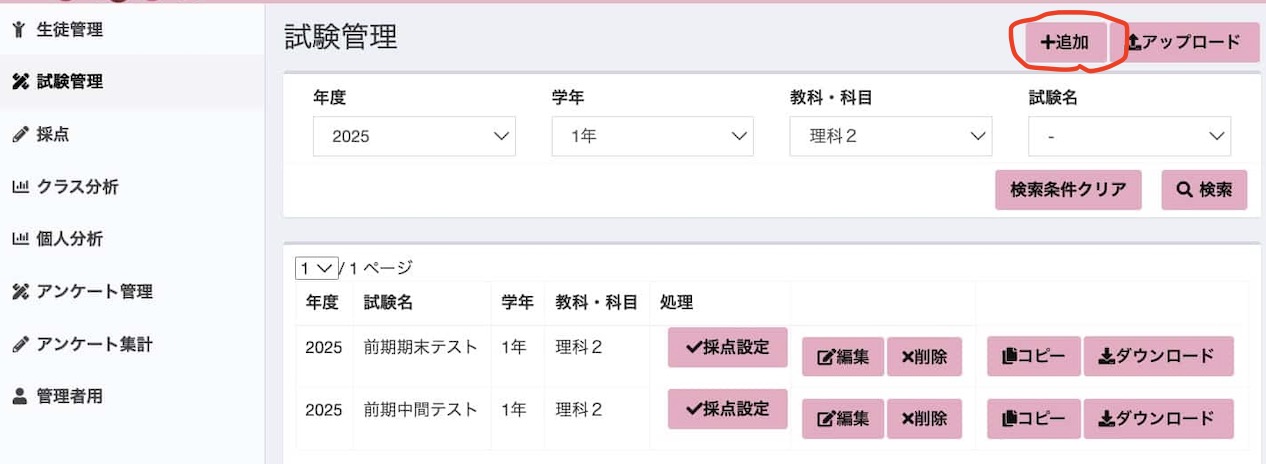
Task: Edit the 前期期末テスト exam row
Action: (843, 356)
